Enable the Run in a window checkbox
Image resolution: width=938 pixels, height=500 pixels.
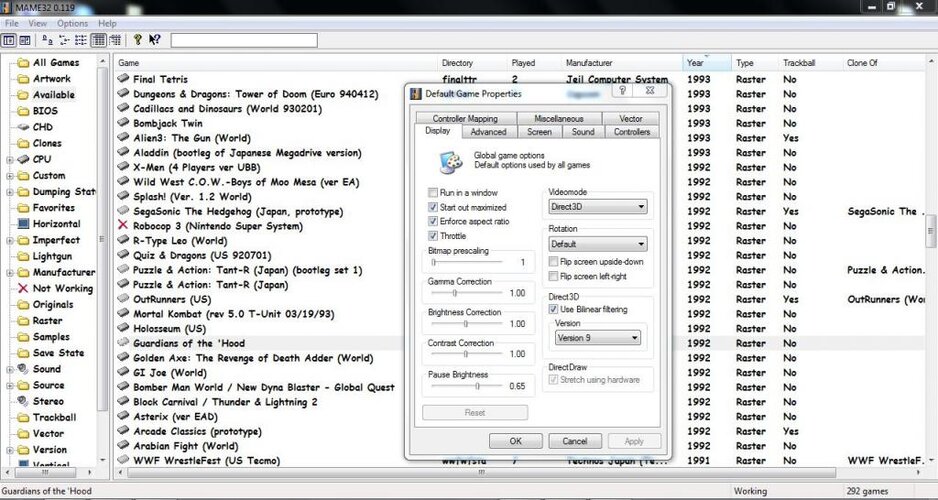pos(433,192)
